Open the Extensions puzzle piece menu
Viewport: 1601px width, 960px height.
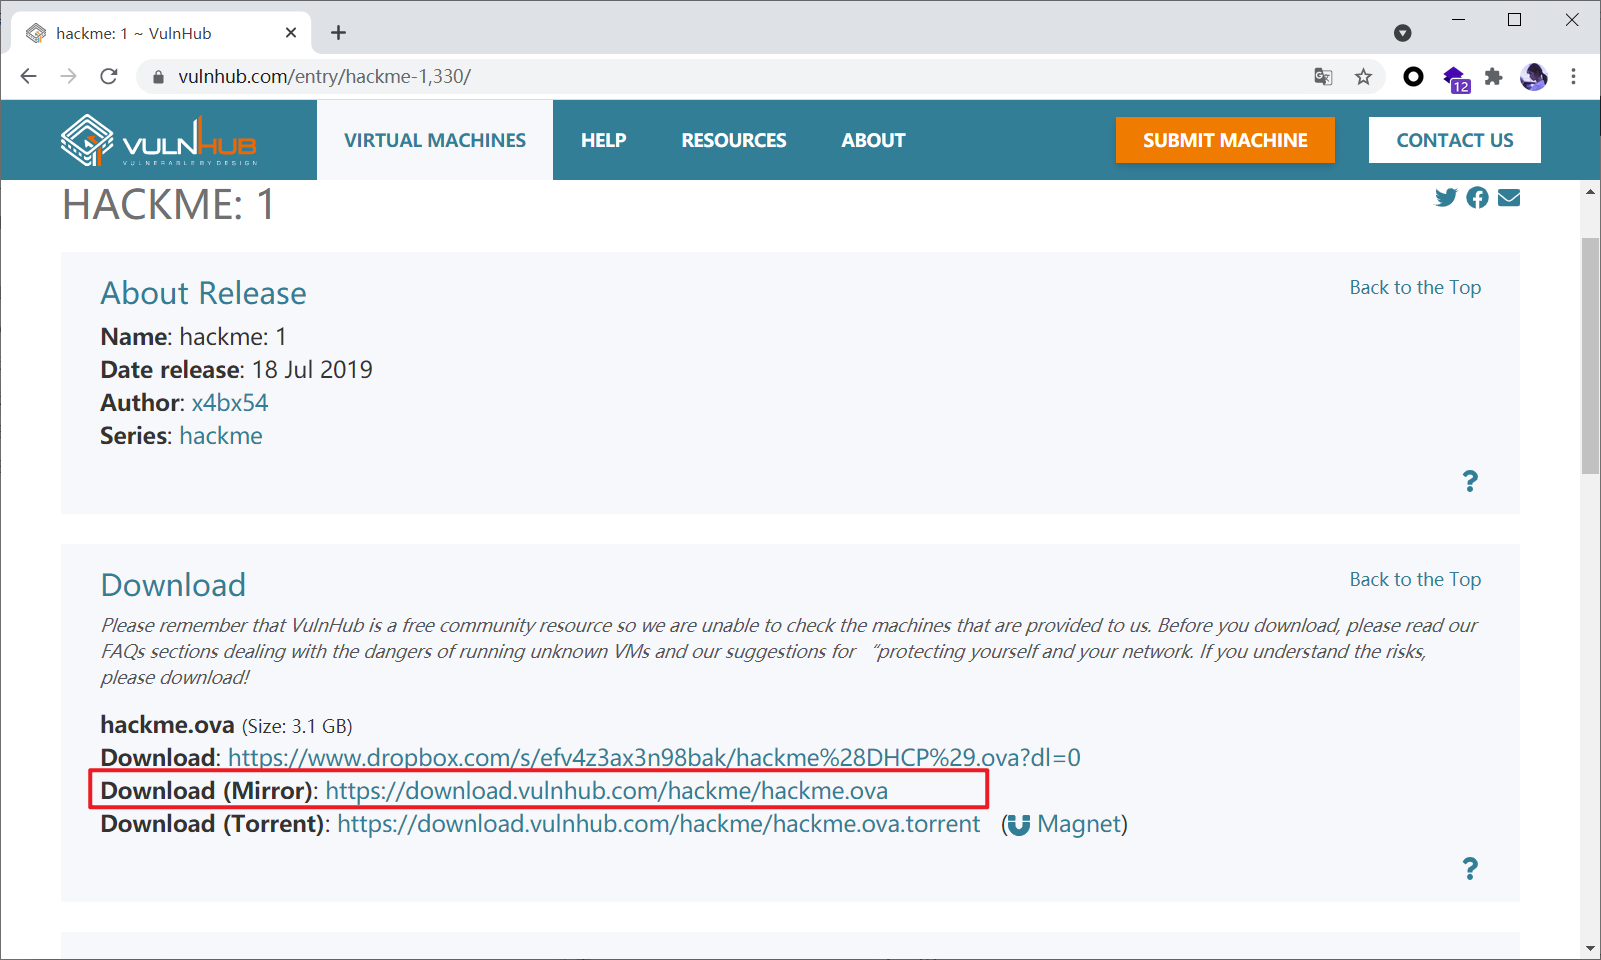click(1494, 76)
